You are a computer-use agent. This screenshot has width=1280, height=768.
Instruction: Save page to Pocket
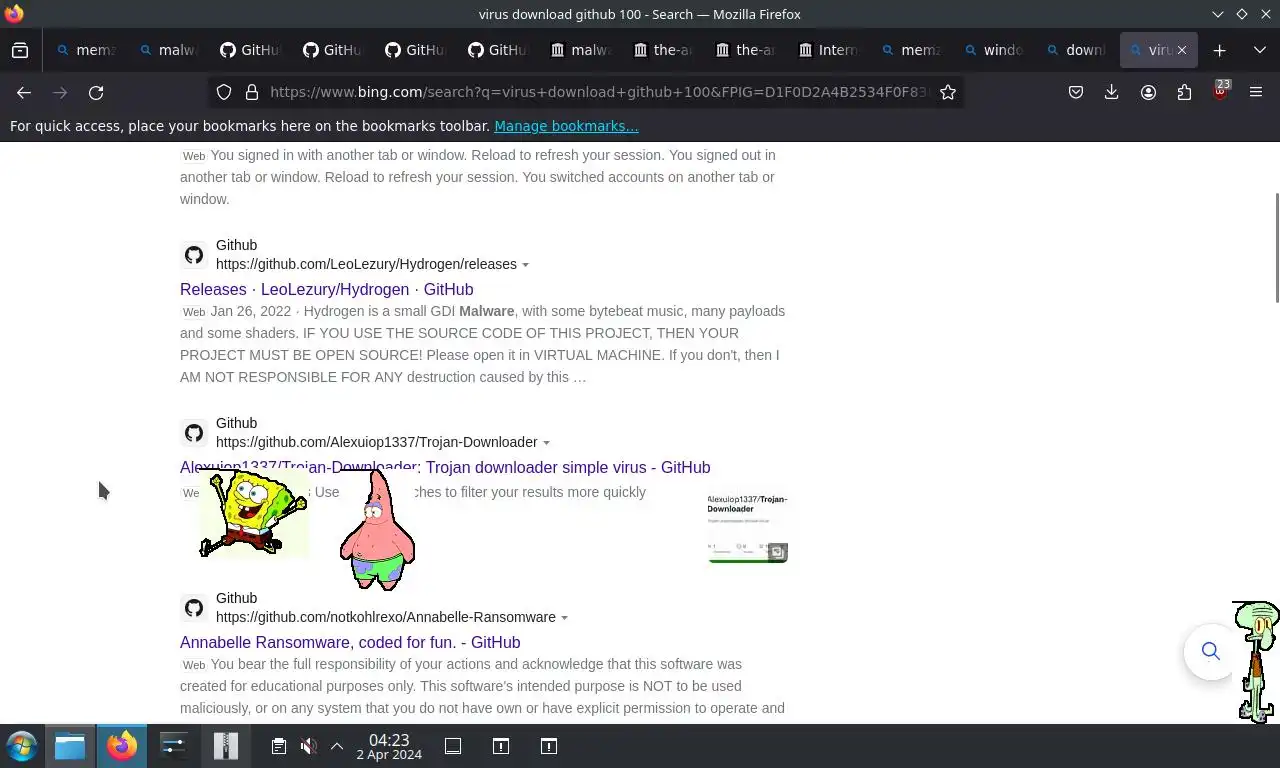1076,92
